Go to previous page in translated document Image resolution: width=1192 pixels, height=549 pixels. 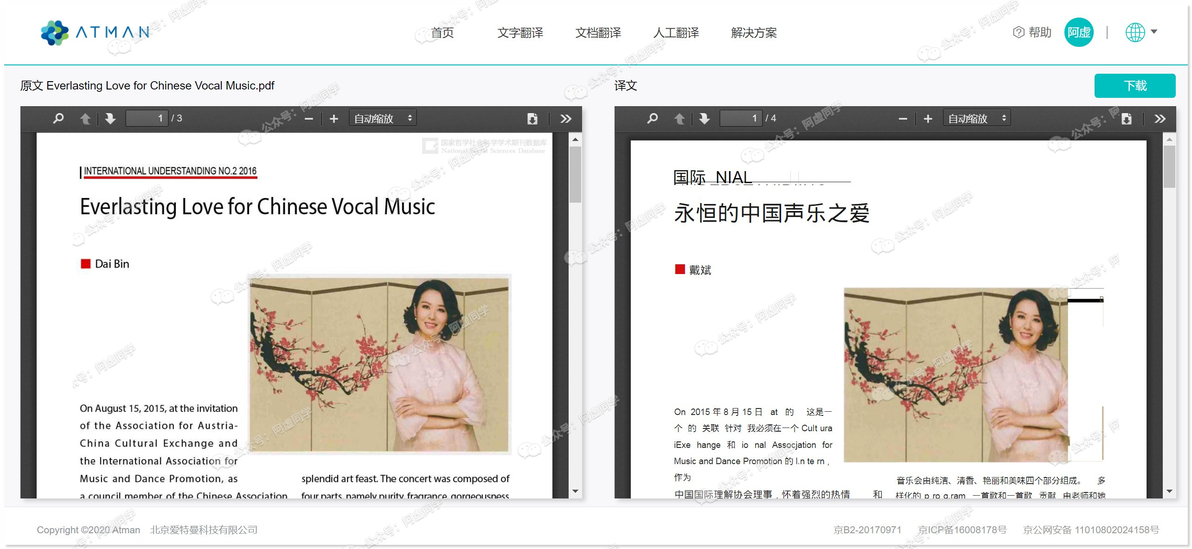tap(680, 119)
